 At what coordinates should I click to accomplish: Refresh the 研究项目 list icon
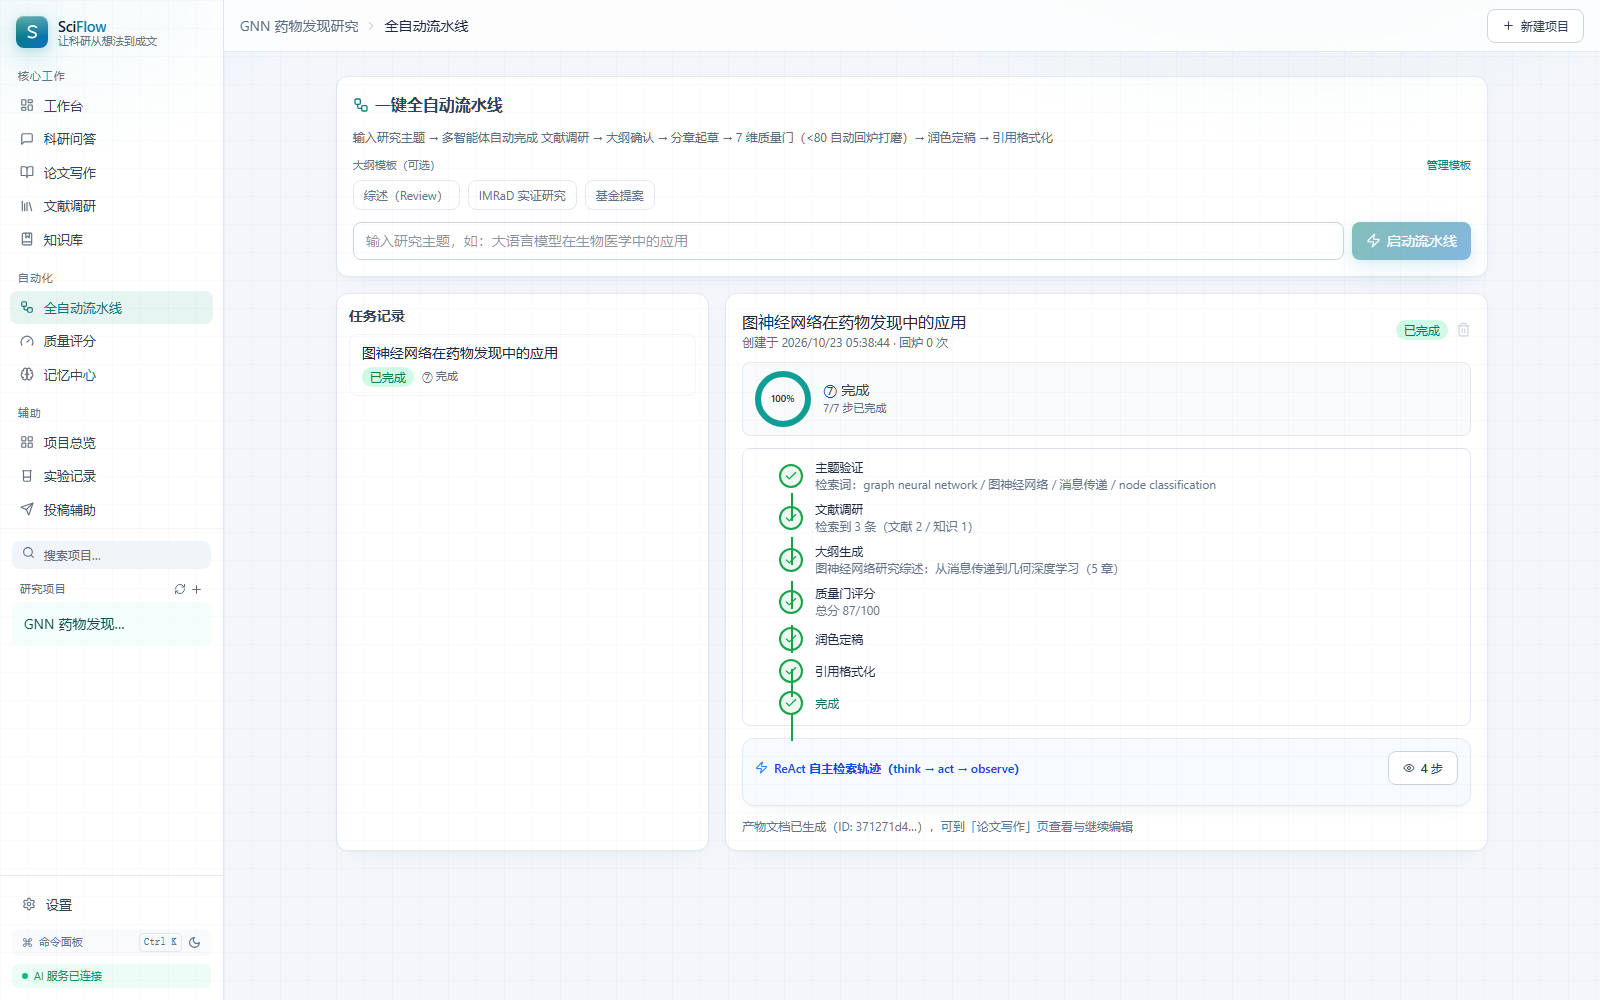coord(180,589)
